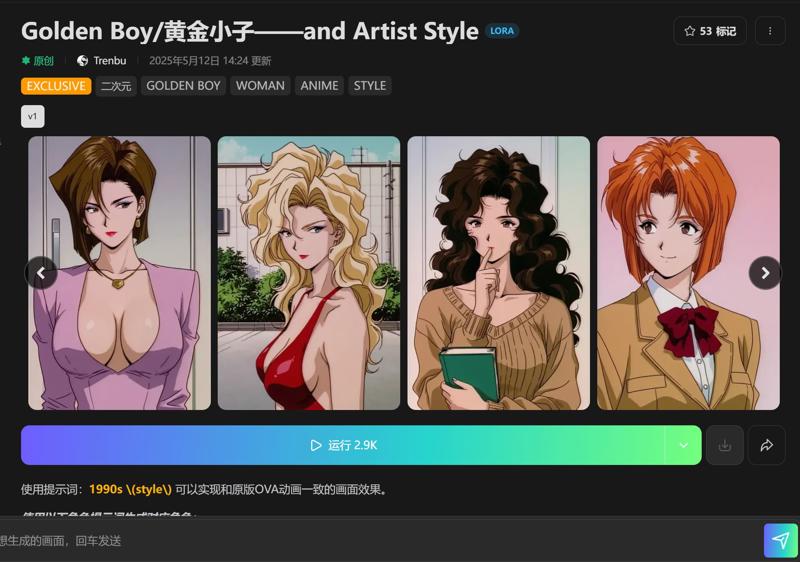Image resolution: width=800 pixels, height=562 pixels.
Task: Click the Trenbu avatar icon
Action: coord(82,61)
